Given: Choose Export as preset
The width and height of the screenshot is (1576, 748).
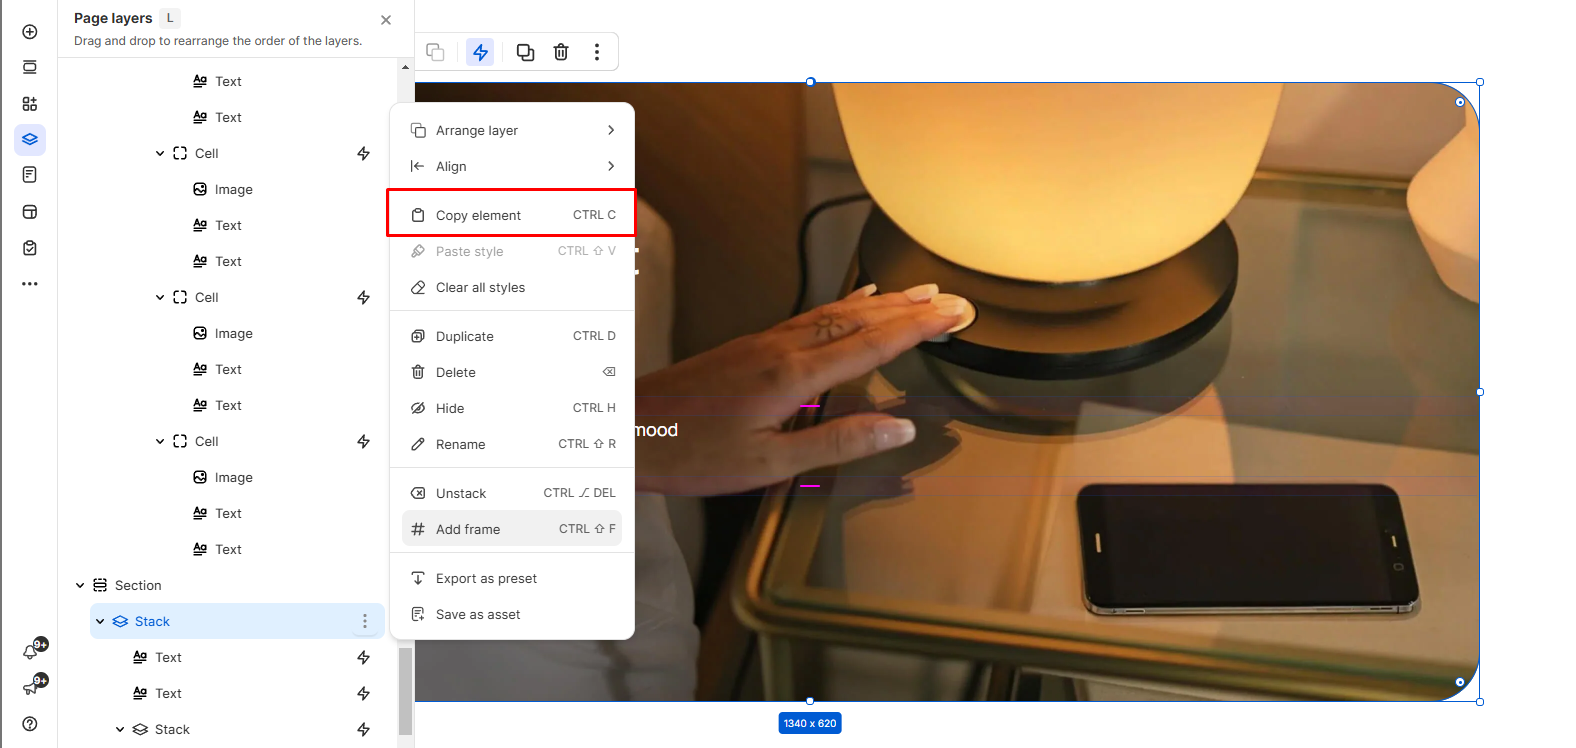Looking at the screenshot, I should 512,578.
